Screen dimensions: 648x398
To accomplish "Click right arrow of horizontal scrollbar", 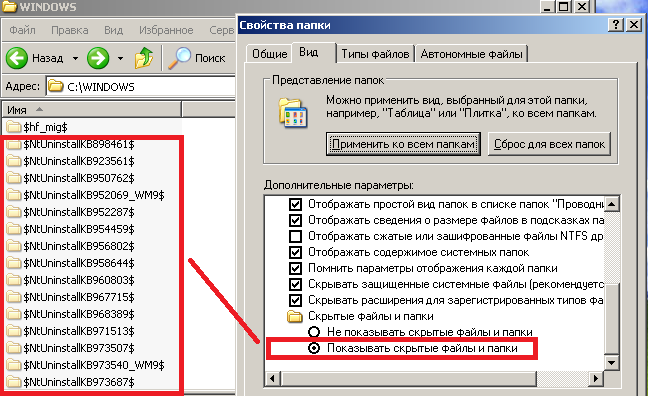I will [596, 378].
